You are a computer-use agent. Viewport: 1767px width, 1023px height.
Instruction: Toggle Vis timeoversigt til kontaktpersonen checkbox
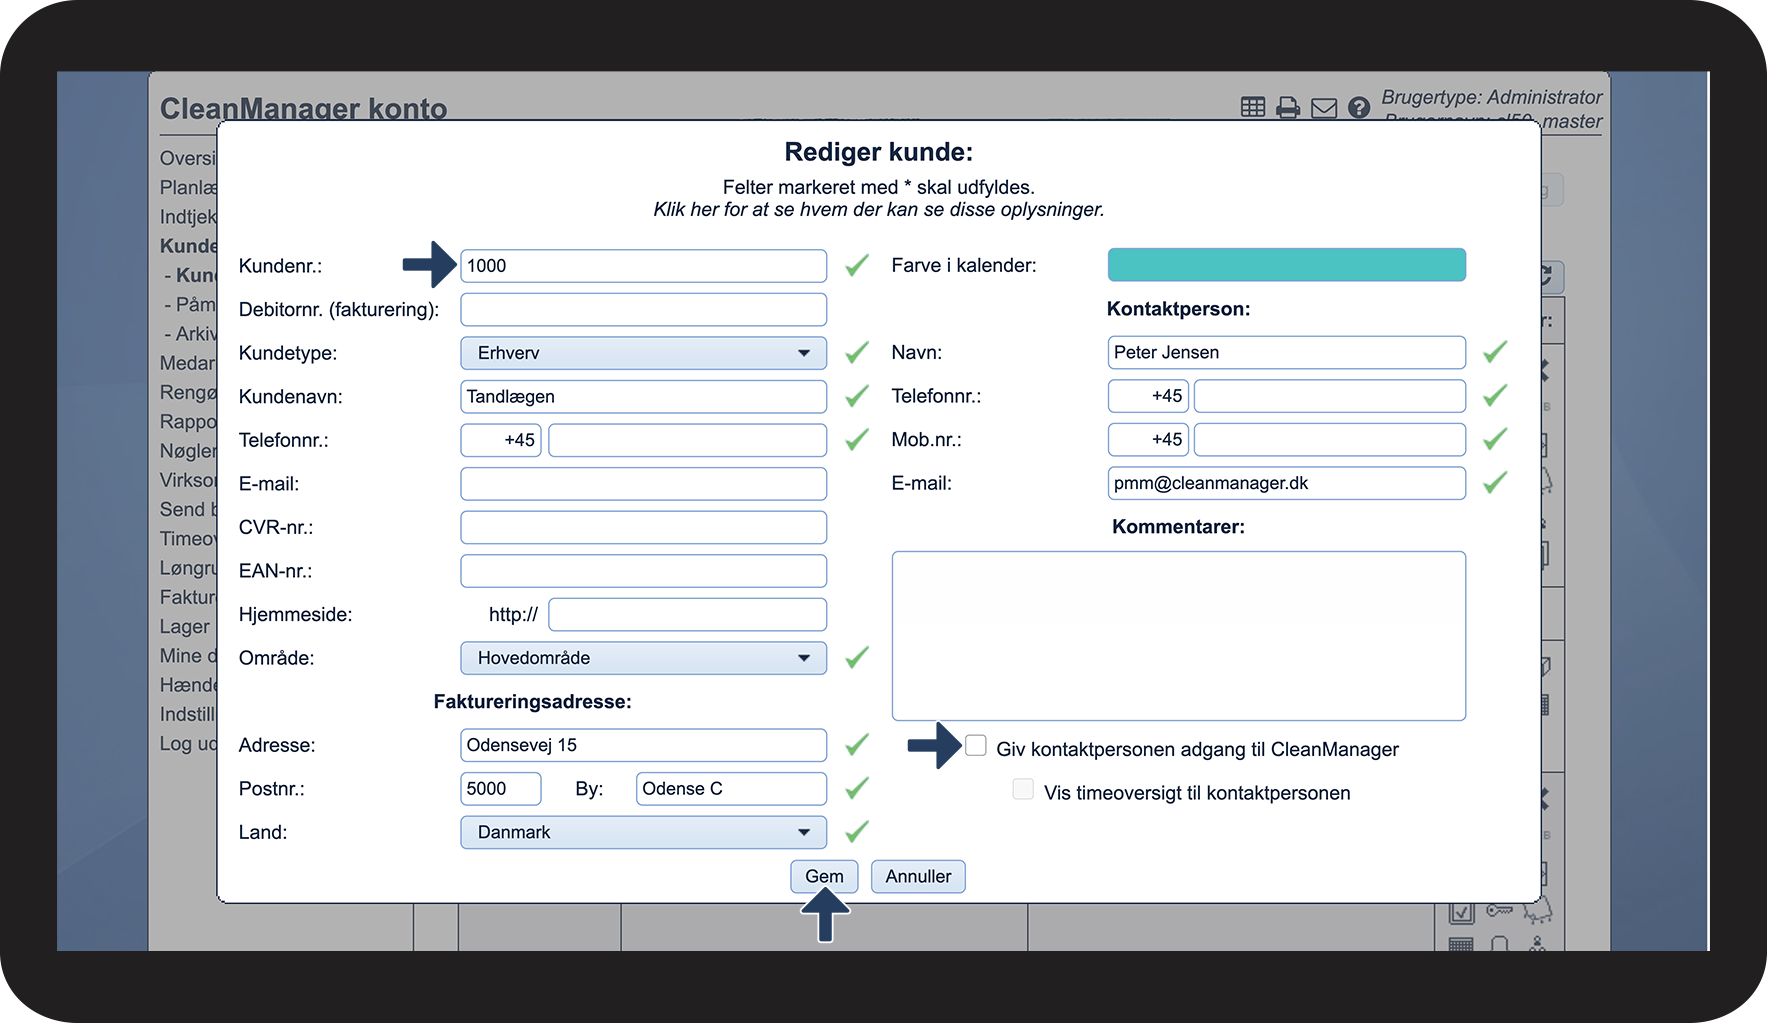click(1023, 789)
